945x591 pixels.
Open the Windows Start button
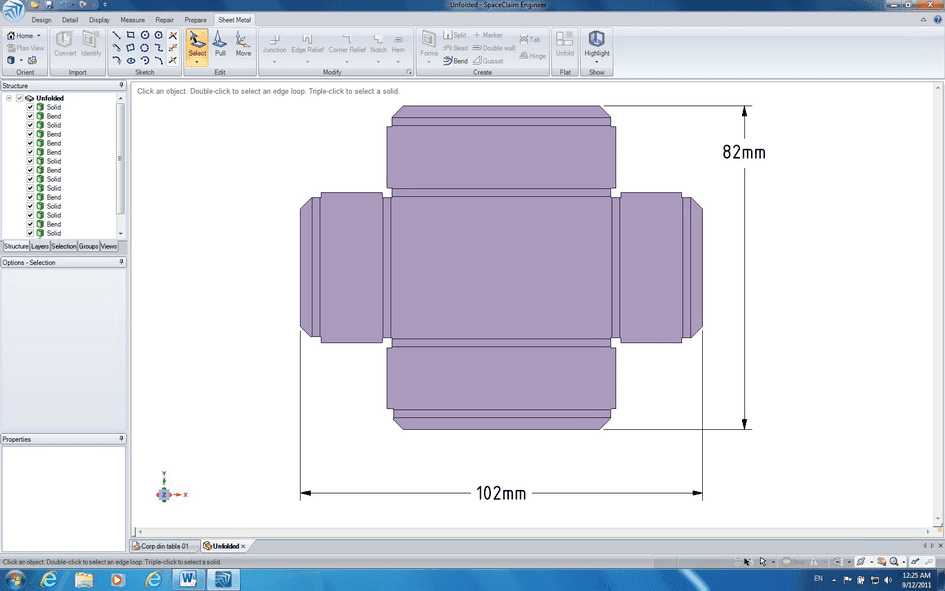tap(14, 580)
